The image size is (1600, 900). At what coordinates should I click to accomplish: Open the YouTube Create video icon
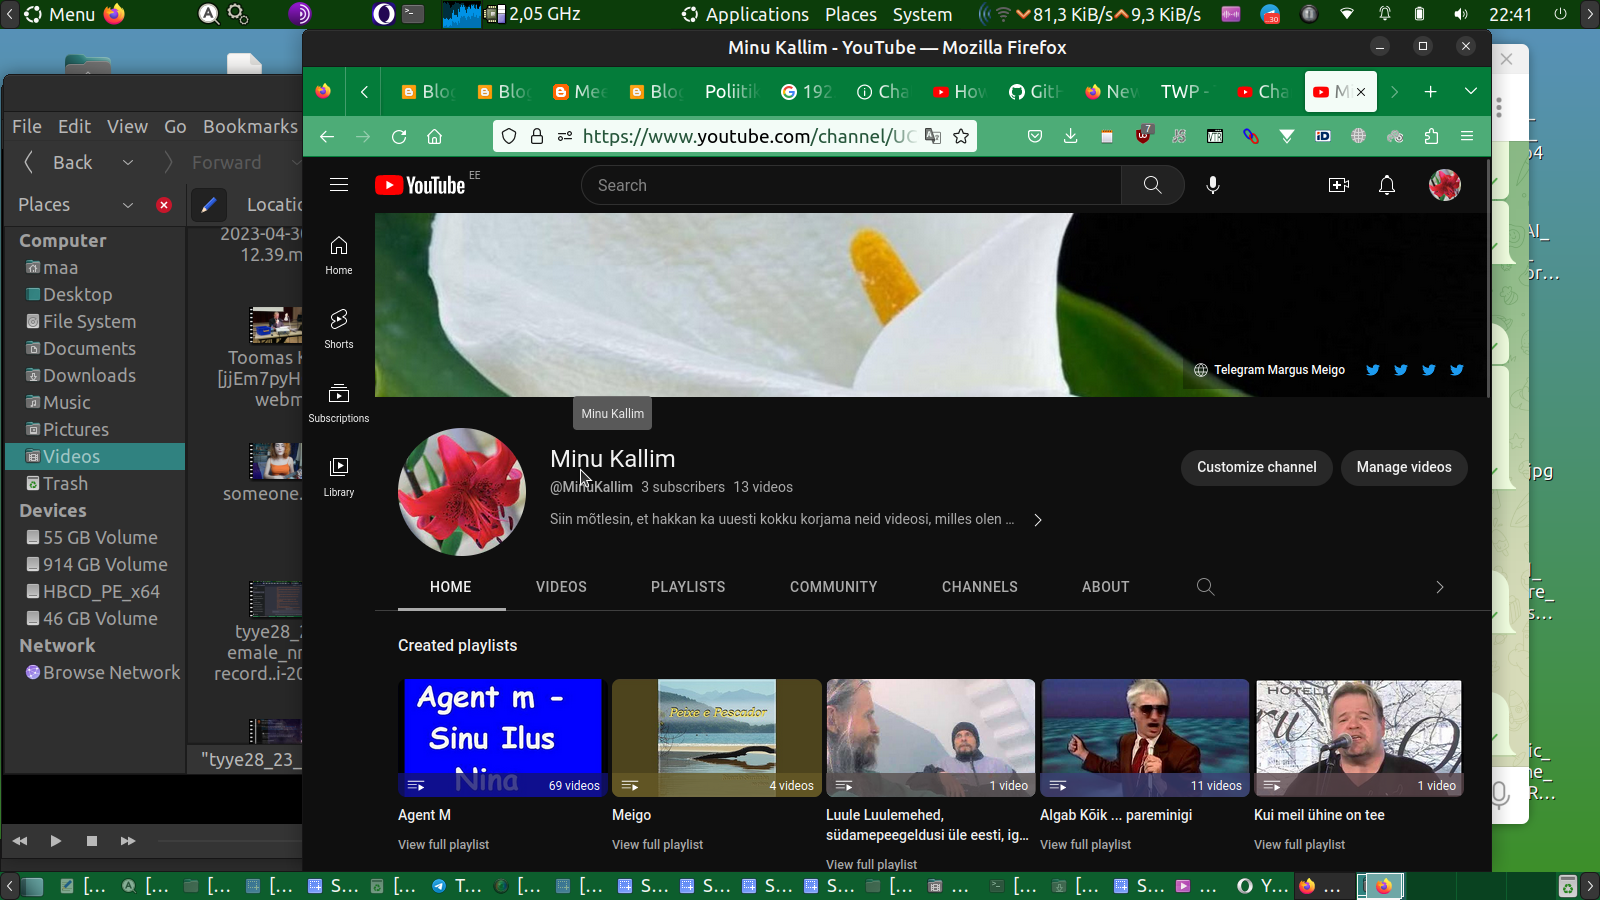click(x=1339, y=185)
